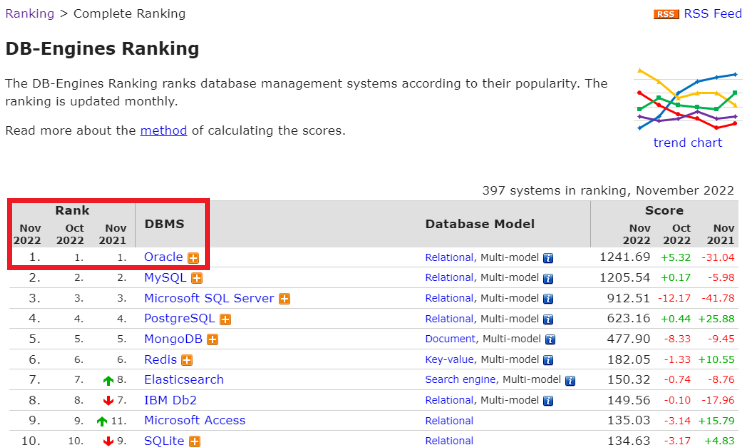Viewport: 753px width, 448px height.
Task: Click the info icon in the Elasticsearch row
Action: click(x=570, y=381)
